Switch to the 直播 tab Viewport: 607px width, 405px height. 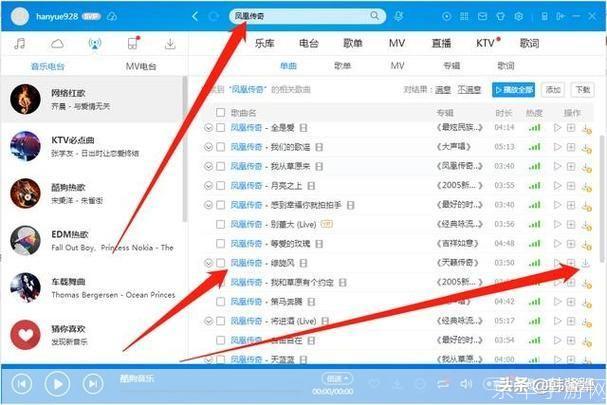pyautogui.click(x=441, y=43)
